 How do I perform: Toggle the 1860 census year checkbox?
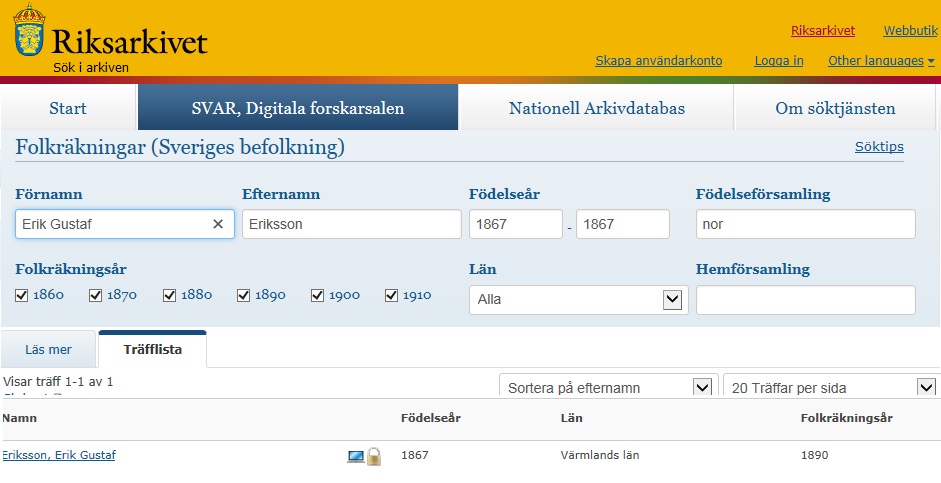coord(22,295)
